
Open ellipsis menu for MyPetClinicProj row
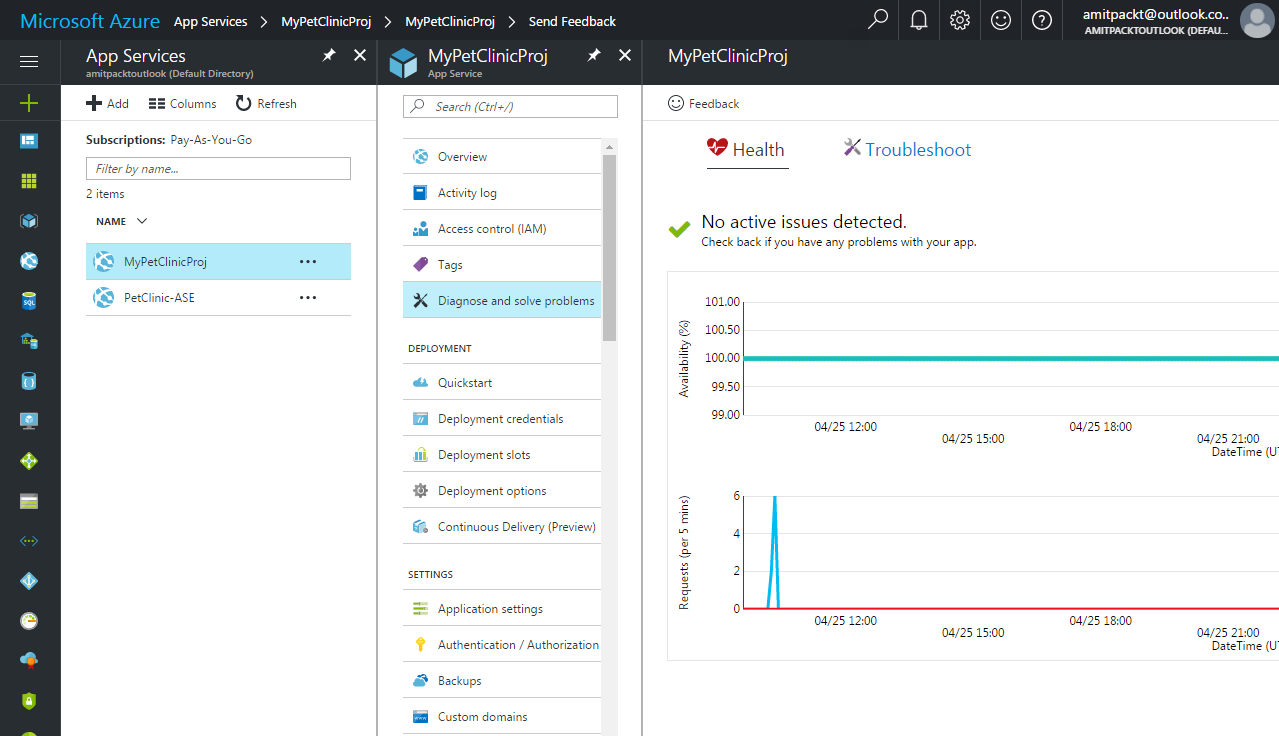coord(308,261)
